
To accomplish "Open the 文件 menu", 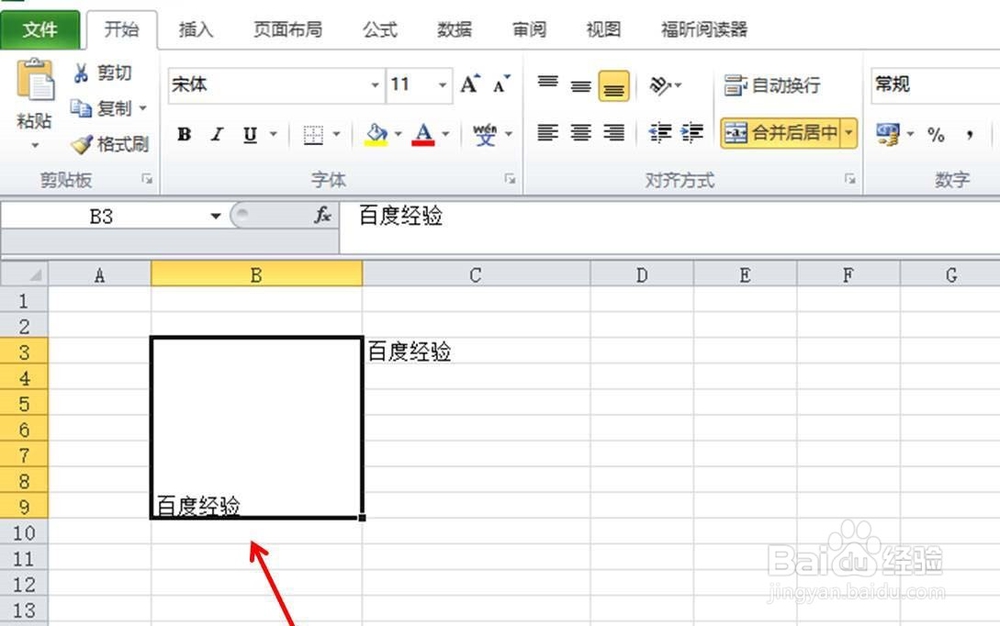I will pos(40,30).
